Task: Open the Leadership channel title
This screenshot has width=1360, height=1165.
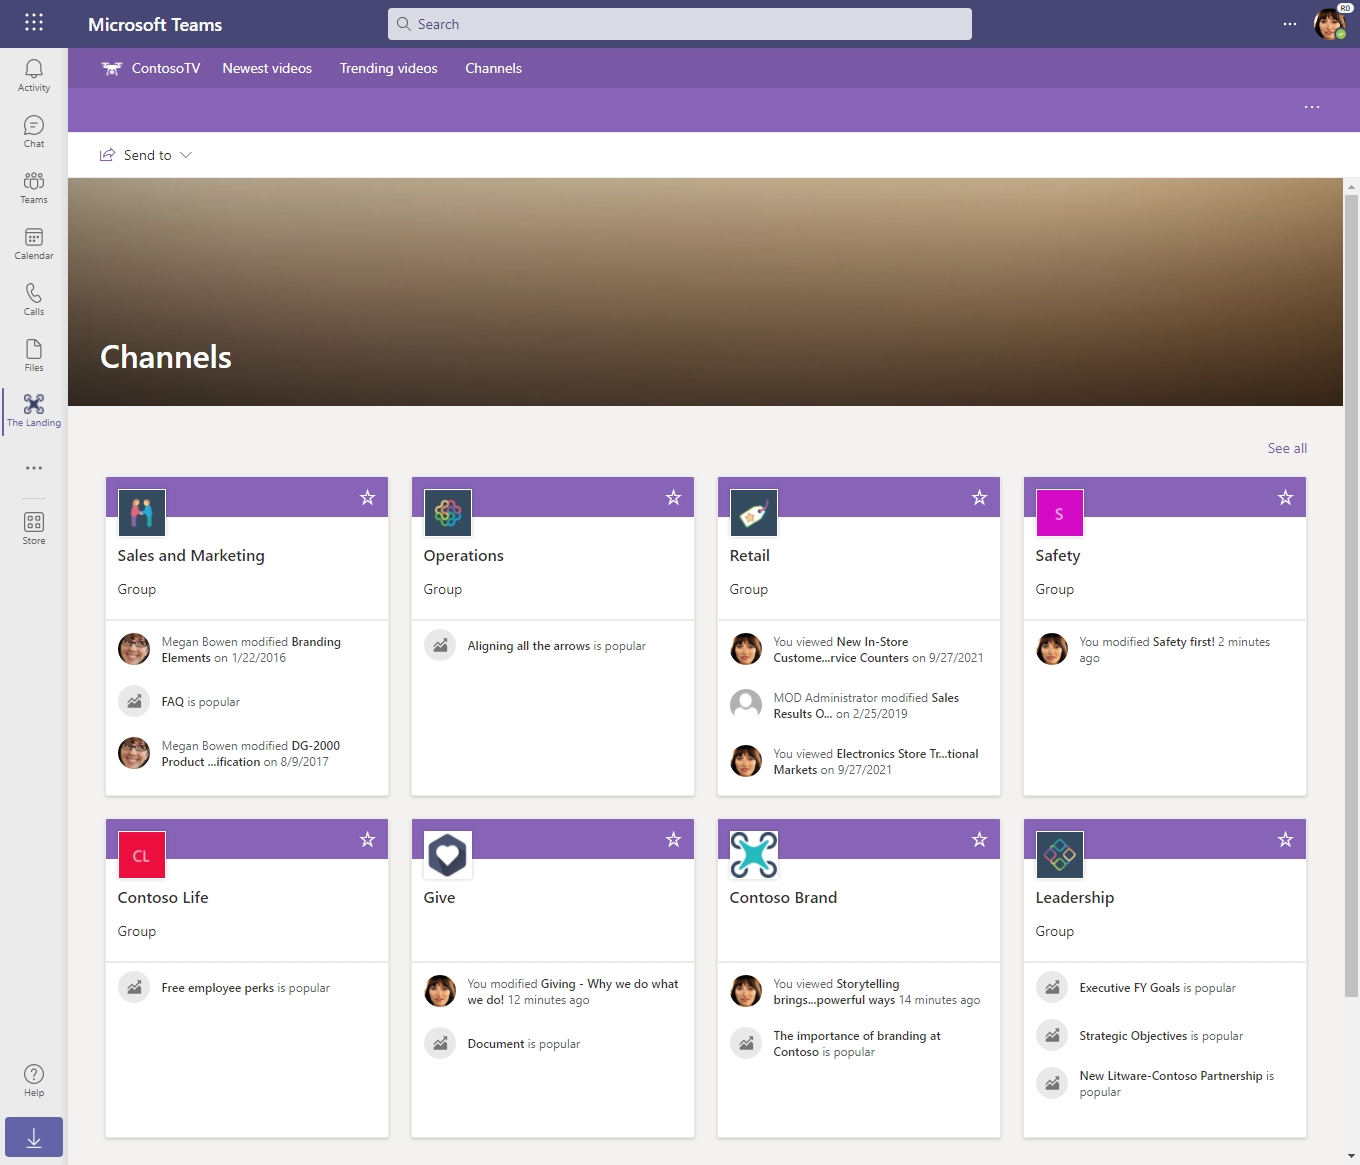Action: pyautogui.click(x=1075, y=898)
